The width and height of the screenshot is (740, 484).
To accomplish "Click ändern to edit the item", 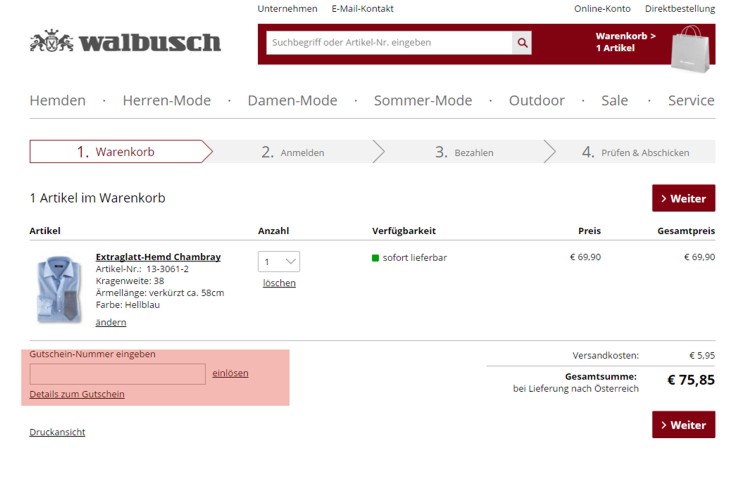I will [x=111, y=322].
